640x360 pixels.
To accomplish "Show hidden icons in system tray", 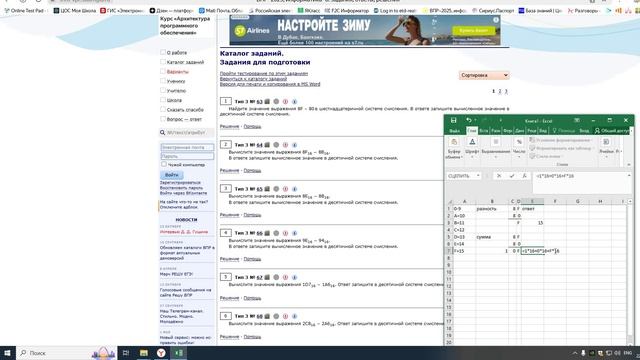I will (575, 353).
